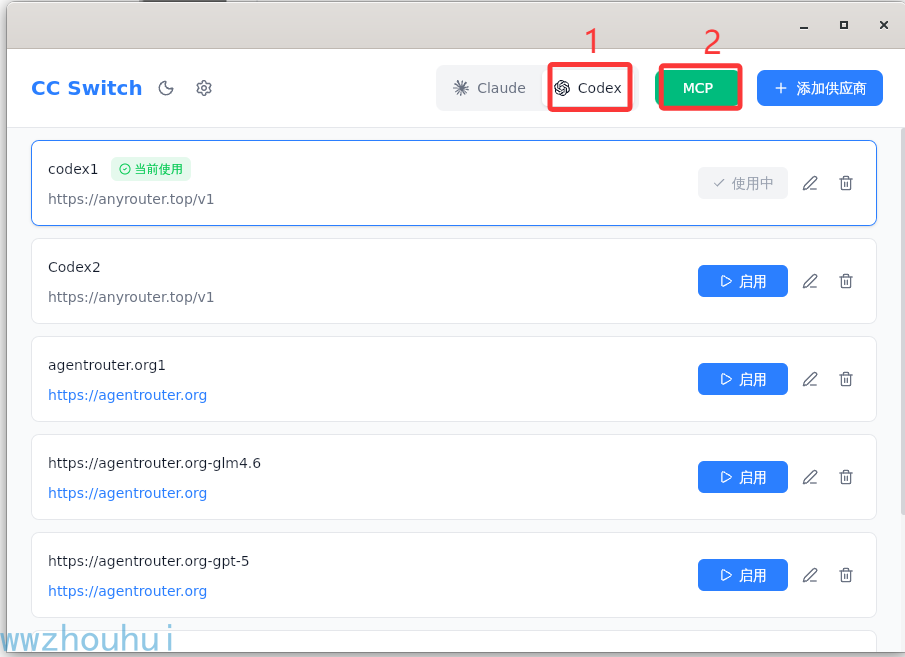Delete the agentrouter.org-gpt-5 provider
The width and height of the screenshot is (905, 657).
coord(846,576)
